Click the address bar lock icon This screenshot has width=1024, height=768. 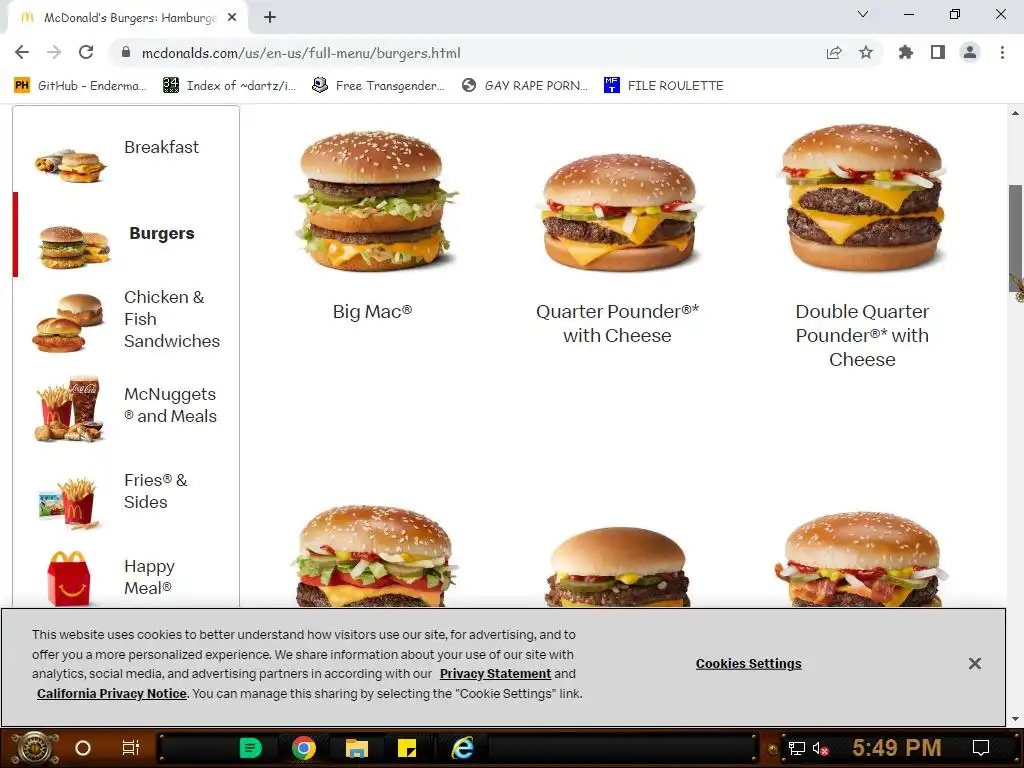tap(126, 52)
